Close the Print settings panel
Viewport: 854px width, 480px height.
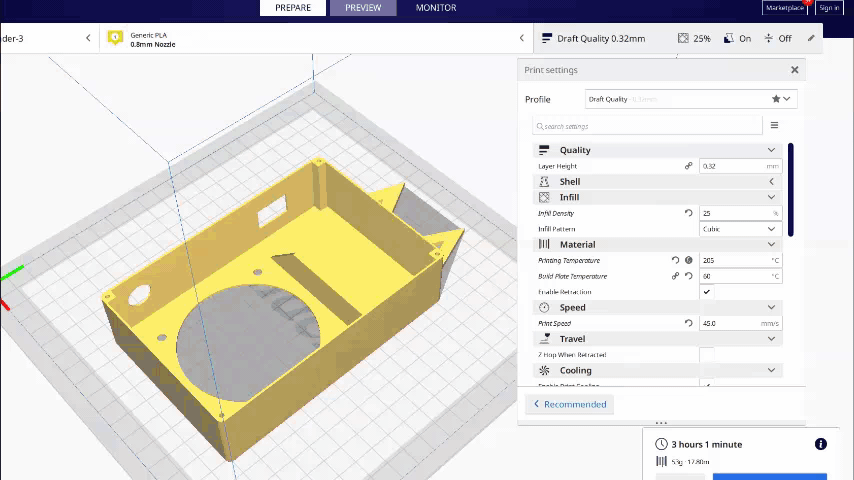pyautogui.click(x=795, y=70)
